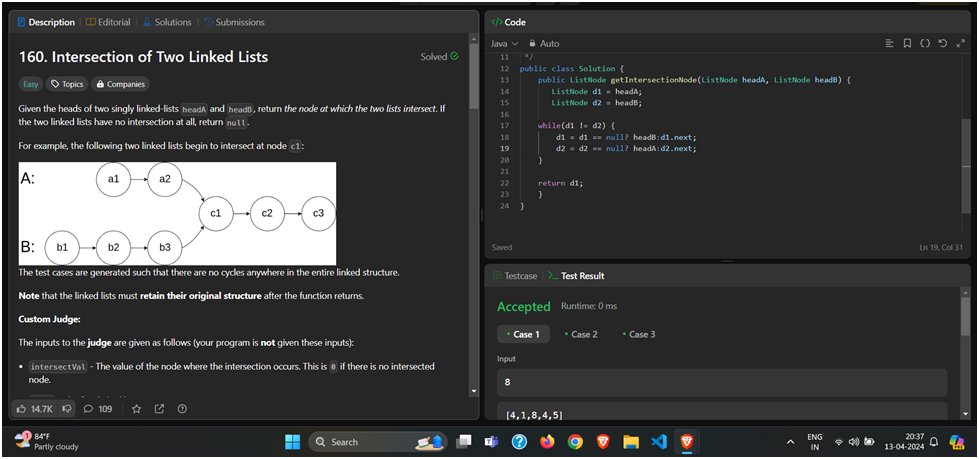Viewport: 979px width, 459px height.
Task: Click the ENG IN language indicator
Action: (x=815, y=442)
